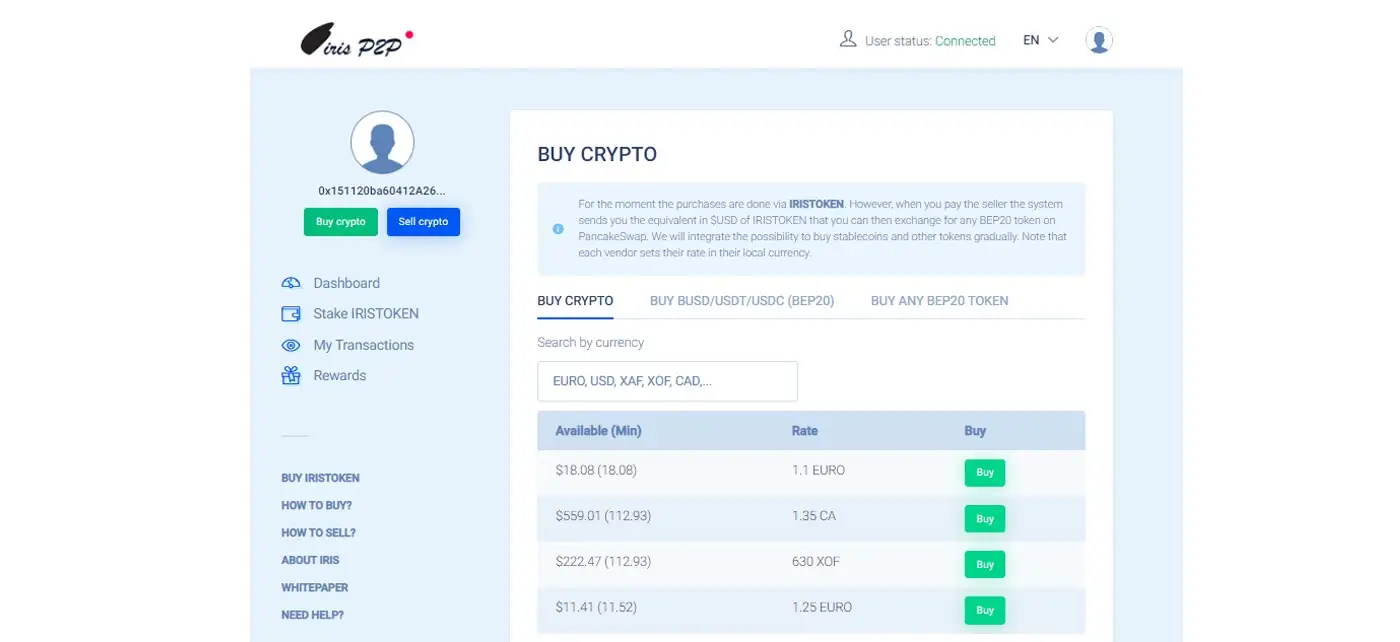Viewport: 1400px width, 642px height.
Task: Click the Stake IRISTOKEN wallet icon
Action: (x=291, y=314)
